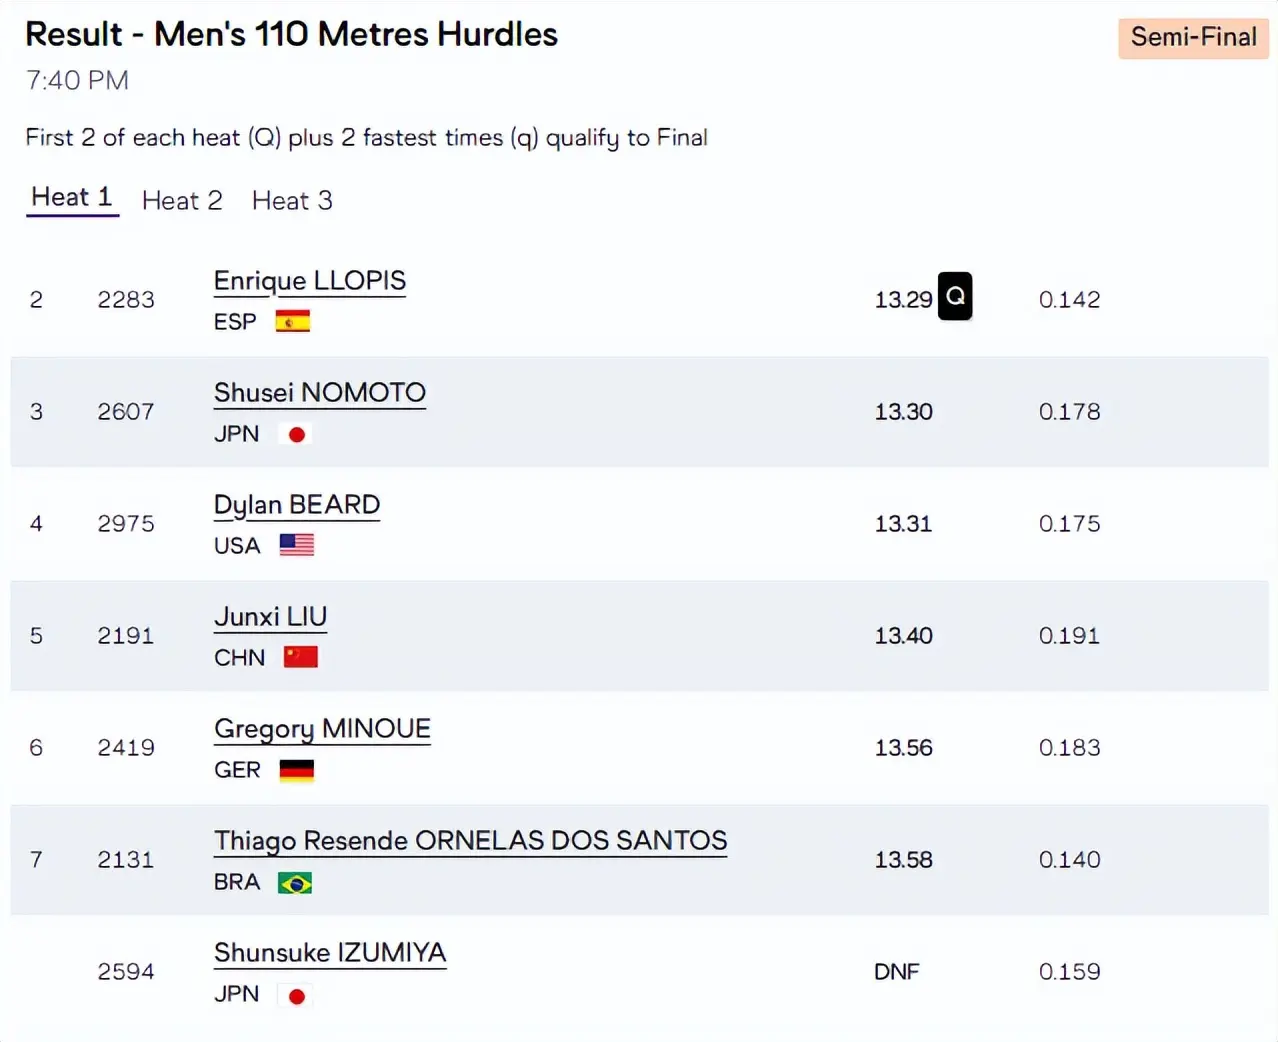Click Japan flag beside Shusei Nomoto
Viewport: 1278px width, 1042px height.
[x=296, y=434]
